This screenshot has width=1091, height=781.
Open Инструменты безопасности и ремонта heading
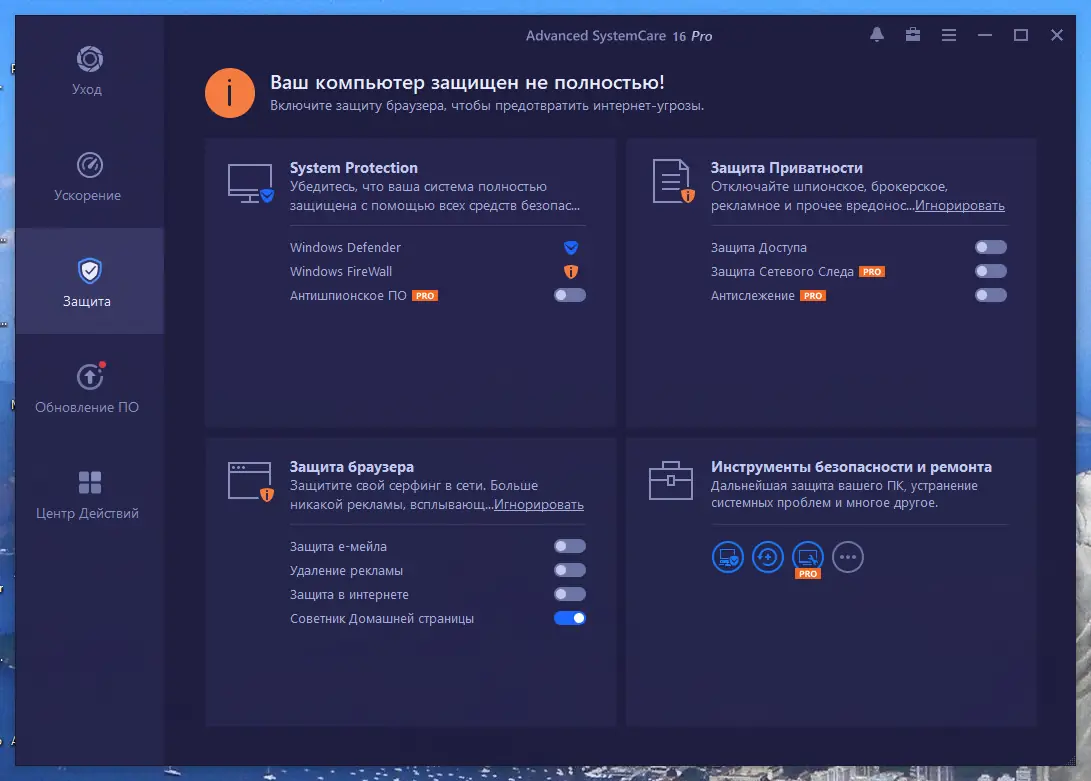(851, 467)
